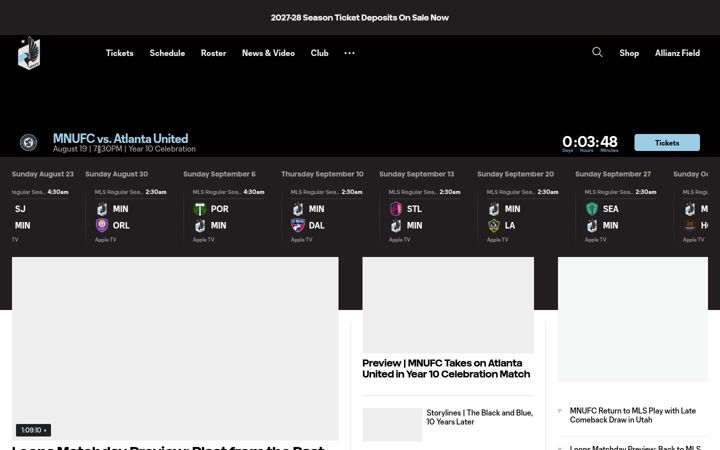The width and height of the screenshot is (720, 450).
Task: Open the Allianz Field link
Action: 677,53
